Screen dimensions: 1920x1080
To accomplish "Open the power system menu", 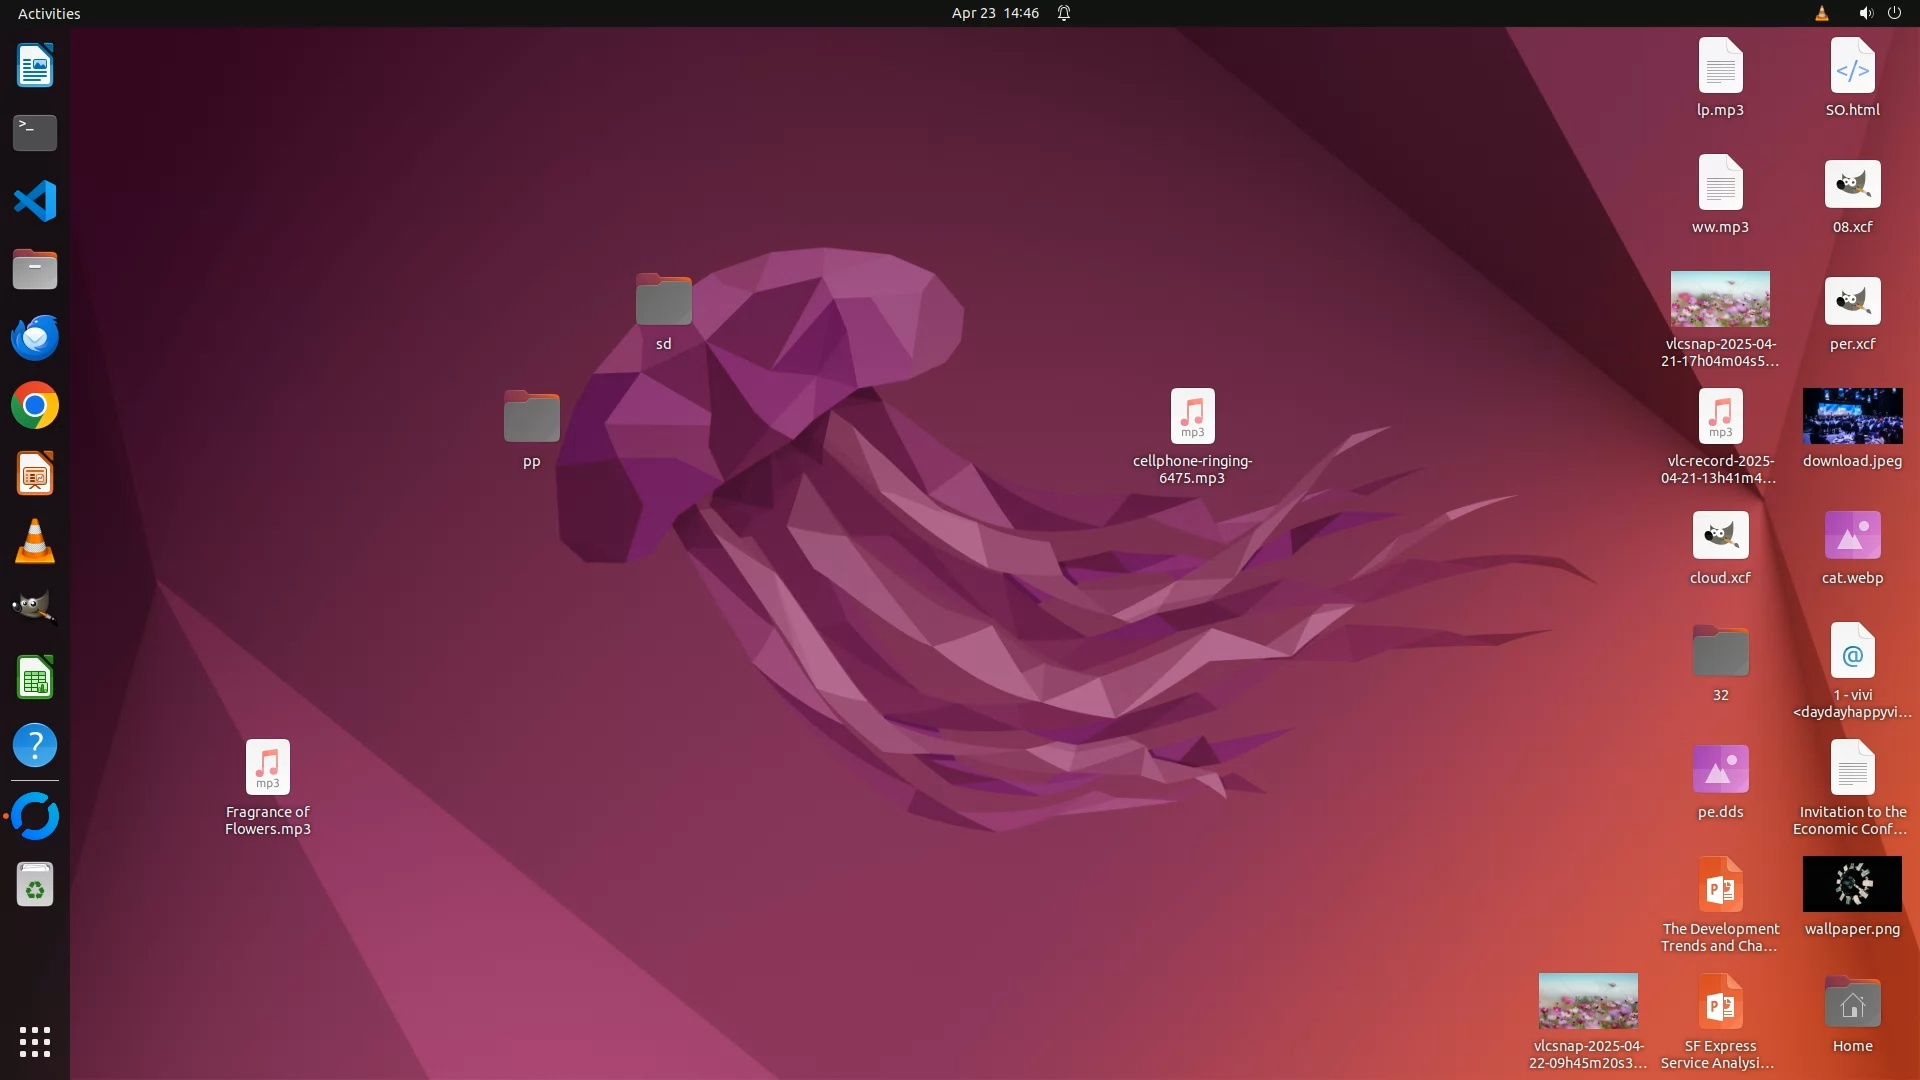I will pyautogui.click(x=1894, y=13).
